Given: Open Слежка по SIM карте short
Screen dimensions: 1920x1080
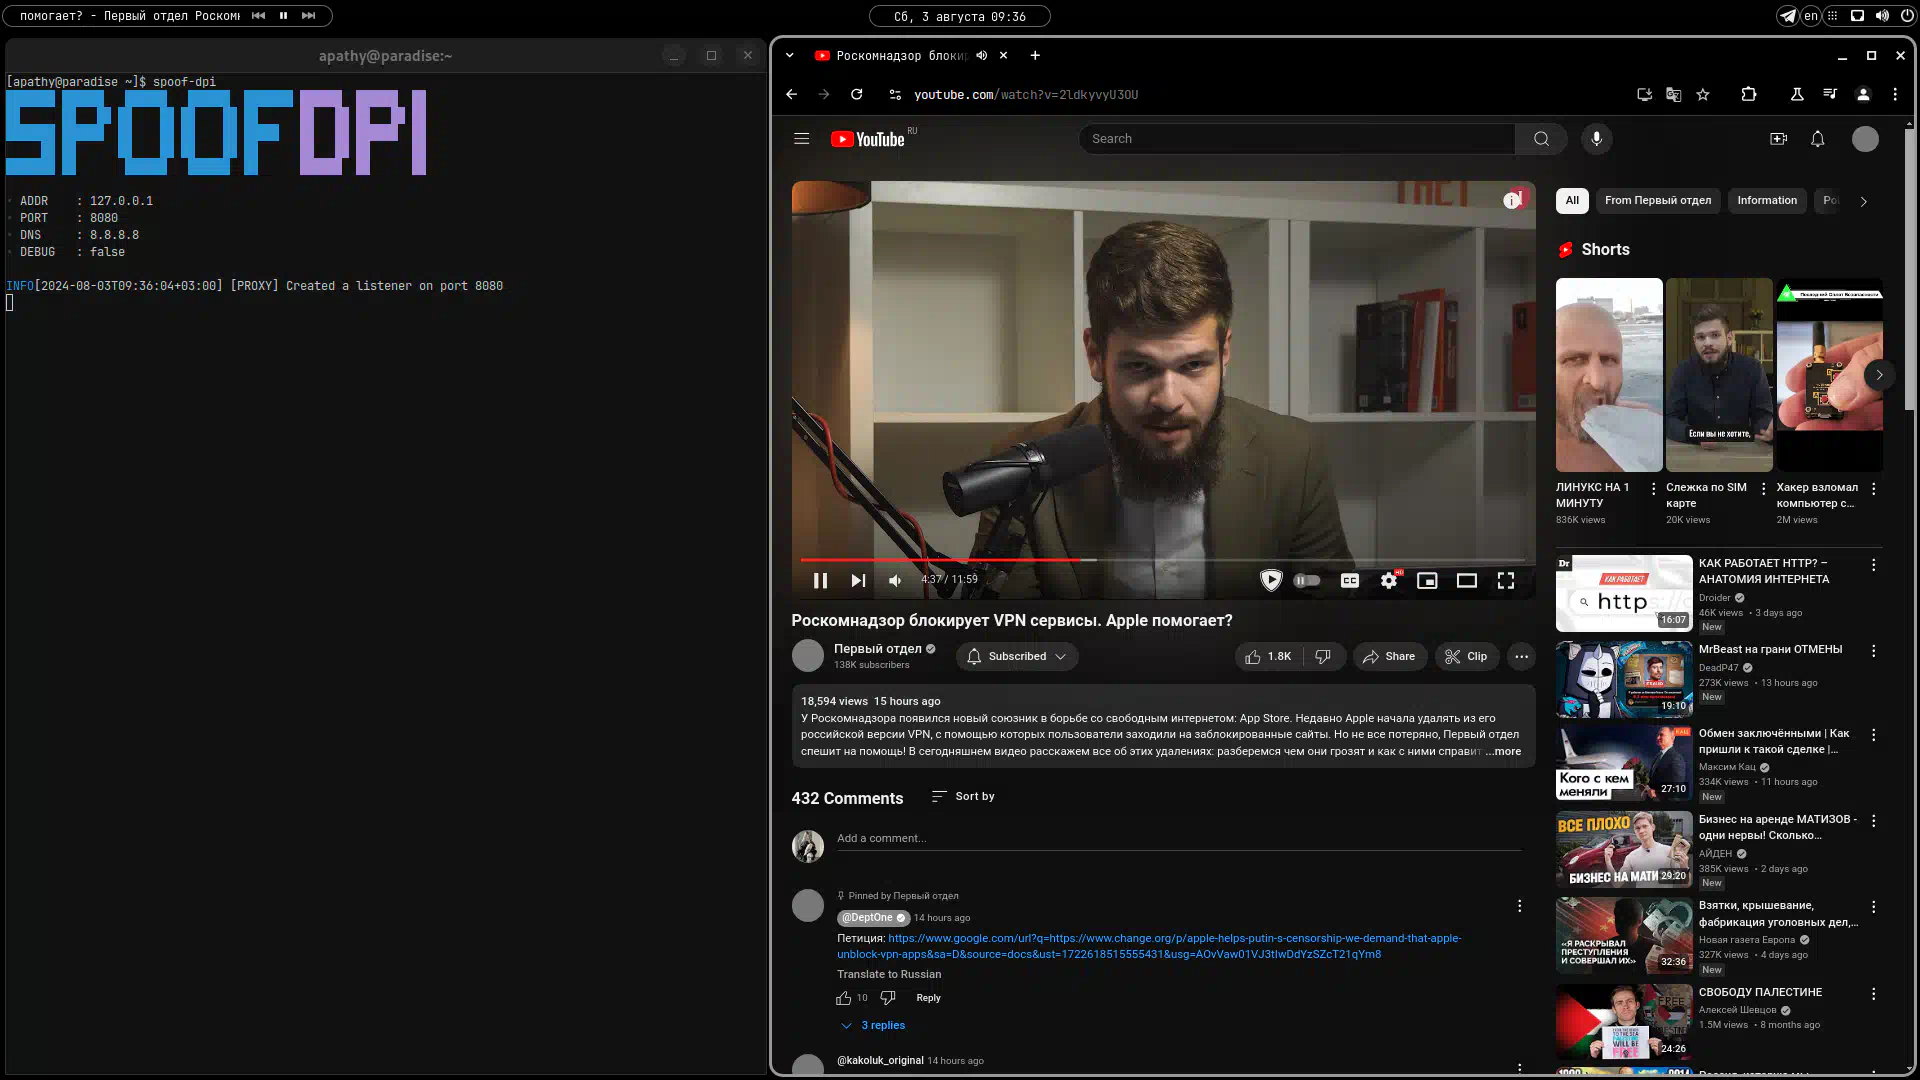Looking at the screenshot, I should click(x=1719, y=375).
